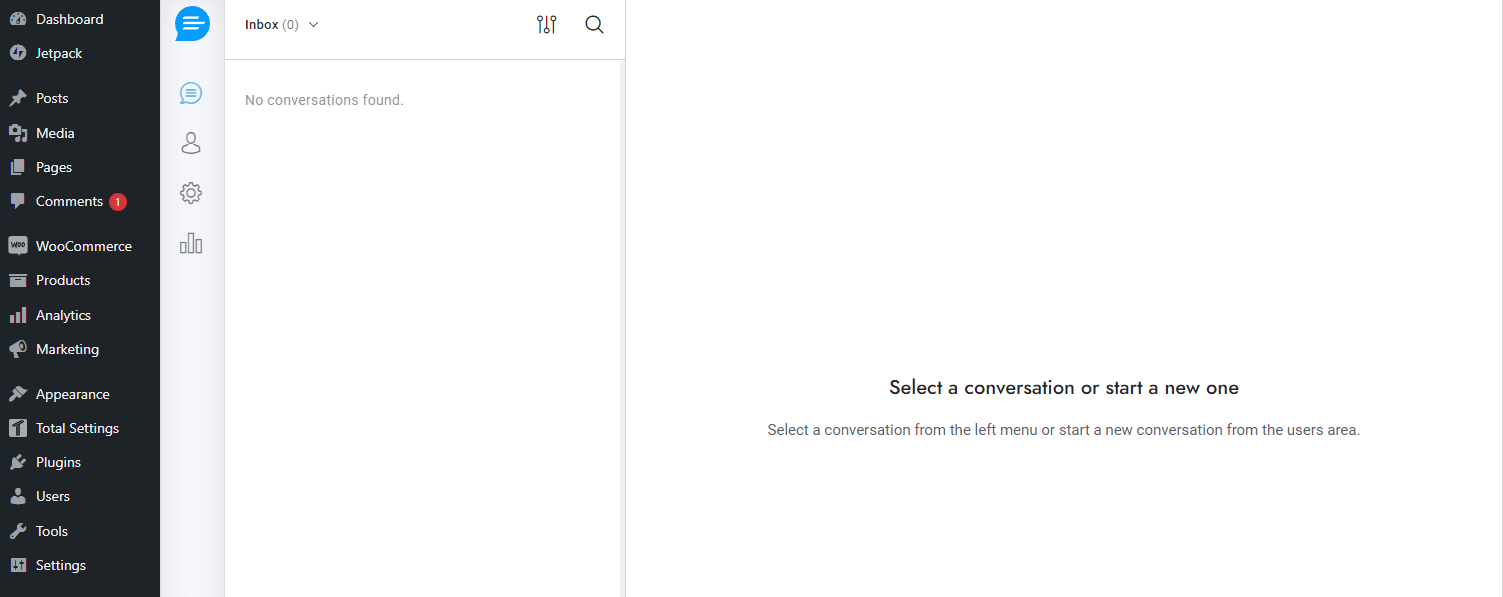1503x597 pixels.
Task: Select the WooCommerce menu icon
Action: [18, 245]
